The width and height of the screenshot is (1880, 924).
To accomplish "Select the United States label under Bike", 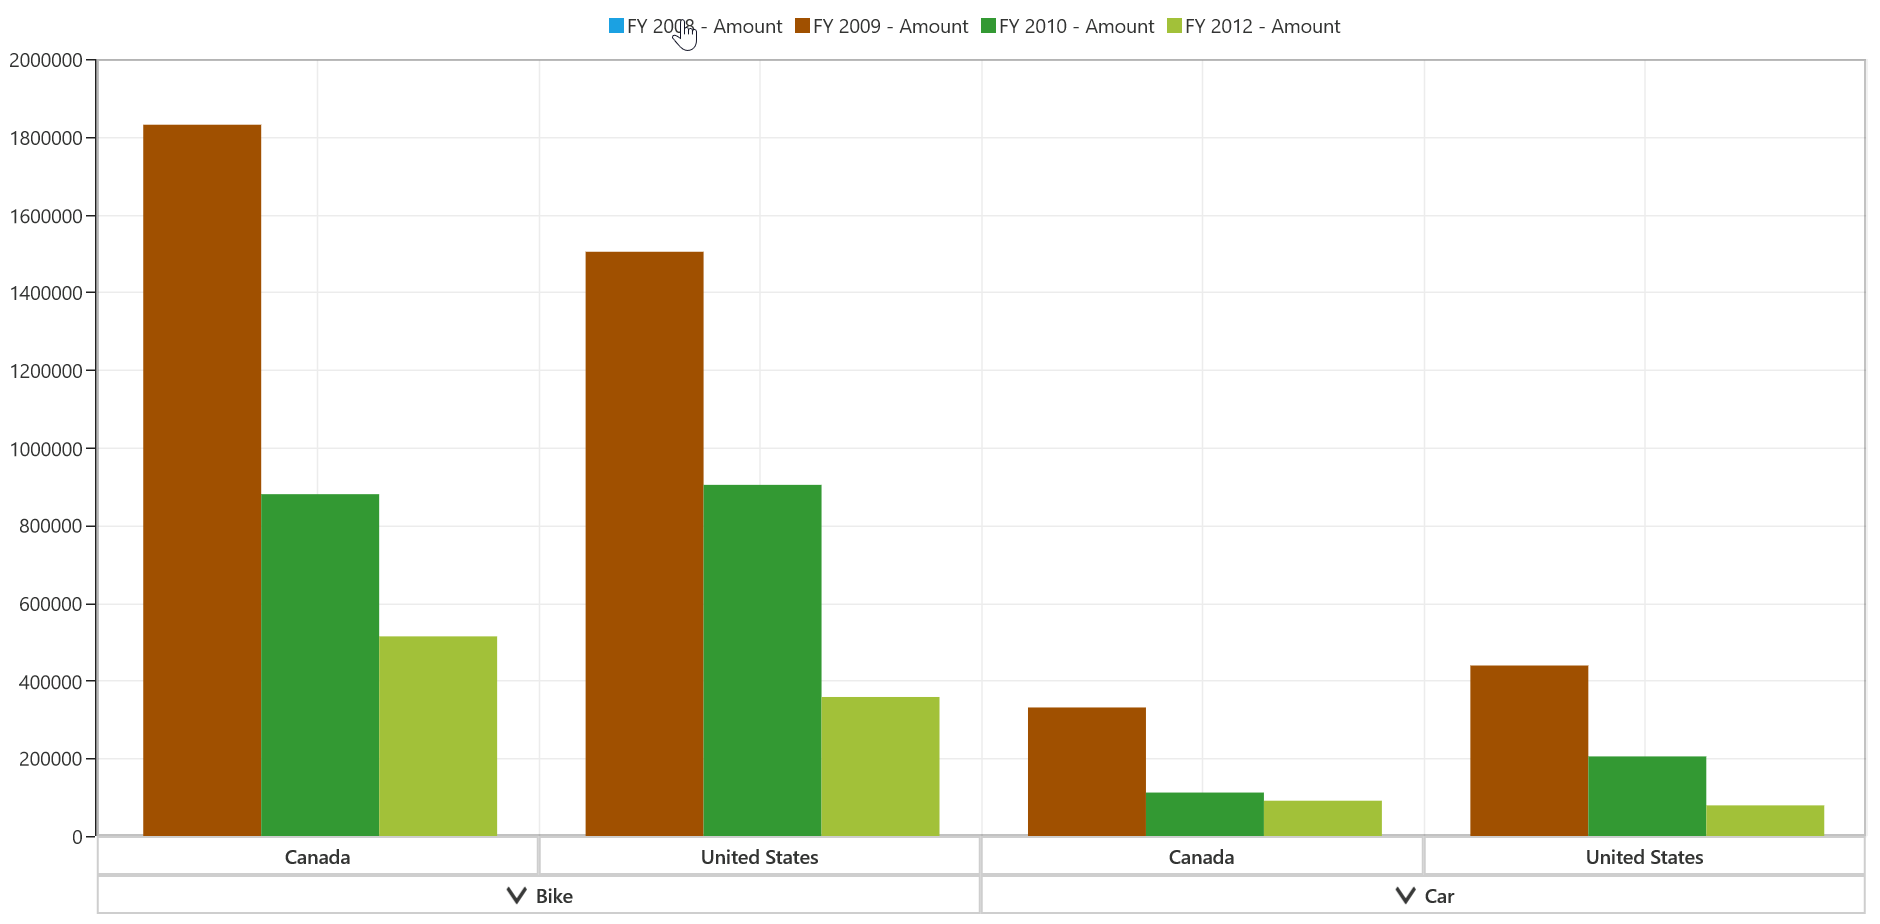I will (x=759, y=857).
